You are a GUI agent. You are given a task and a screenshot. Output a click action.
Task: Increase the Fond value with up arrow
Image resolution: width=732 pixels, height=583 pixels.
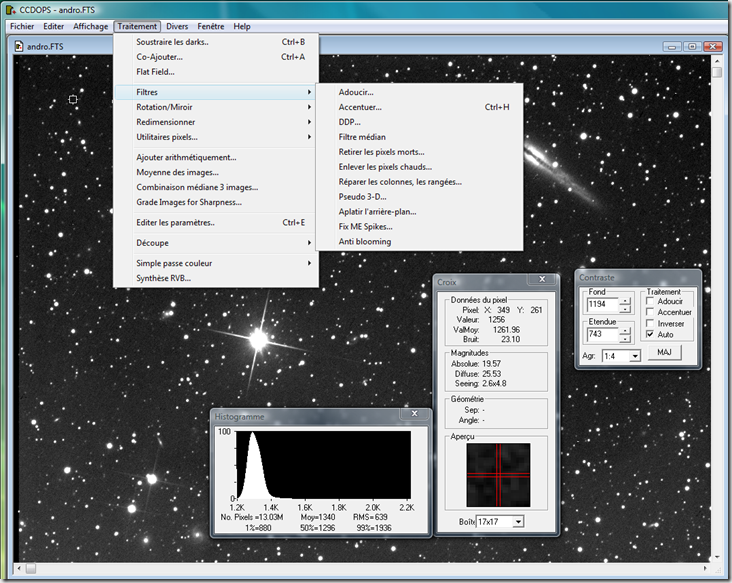625,301
